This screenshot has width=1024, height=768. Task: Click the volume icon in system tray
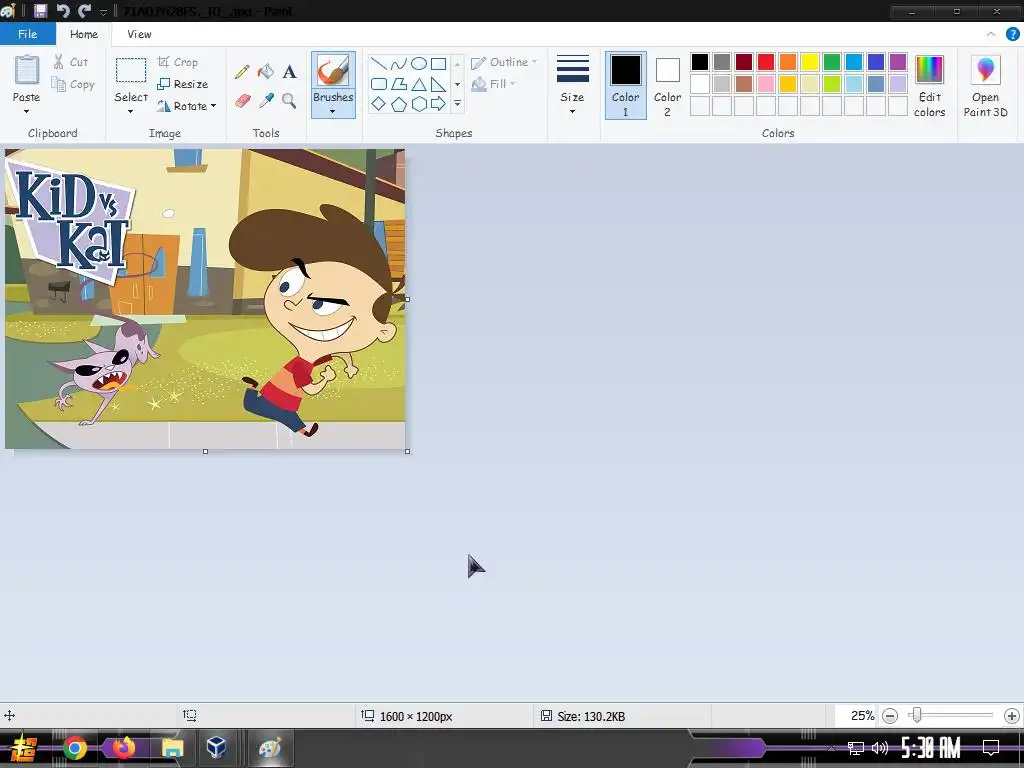pos(880,748)
